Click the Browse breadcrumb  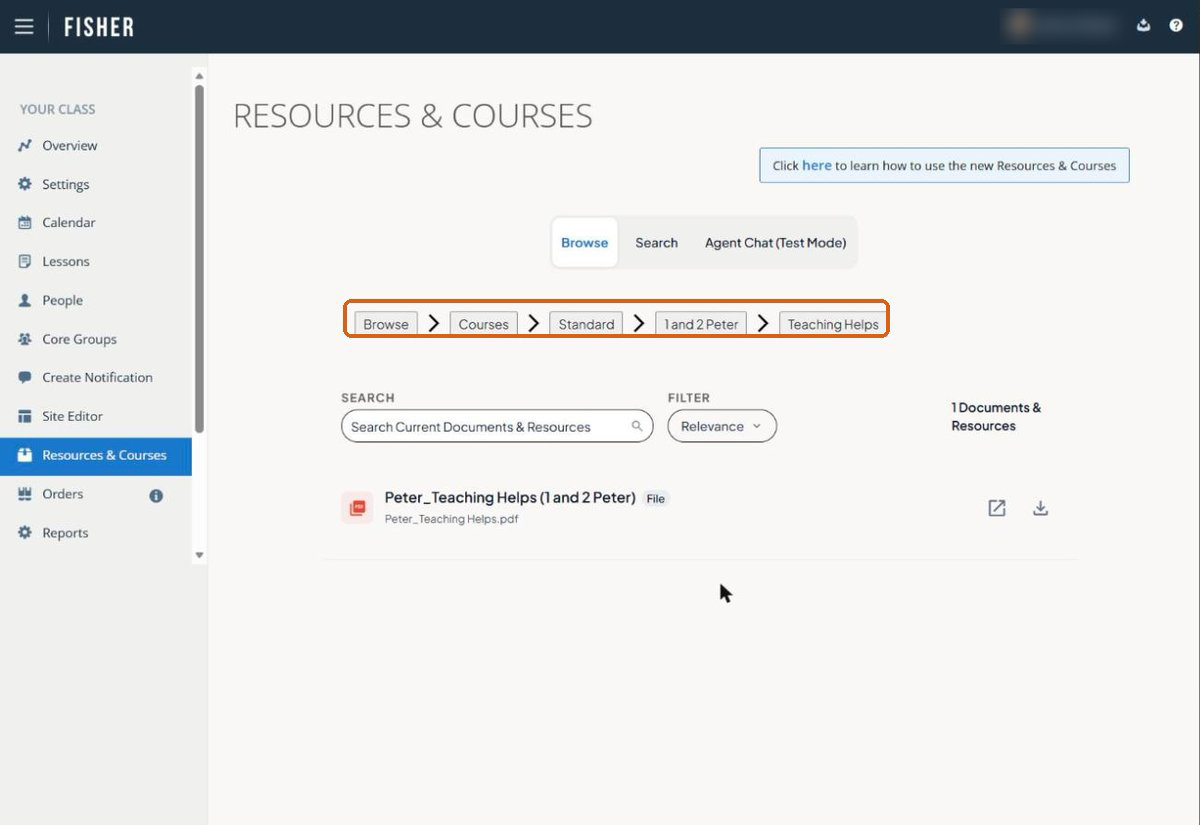(386, 324)
